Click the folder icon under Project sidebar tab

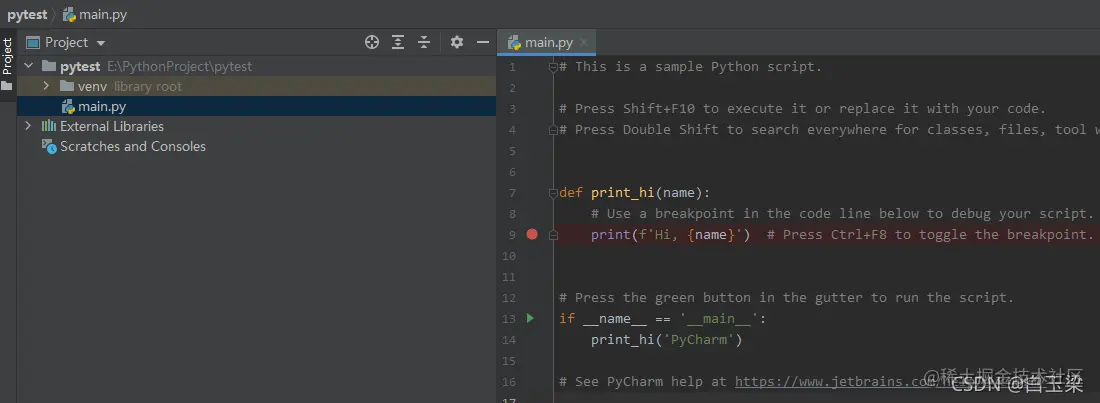[7, 86]
